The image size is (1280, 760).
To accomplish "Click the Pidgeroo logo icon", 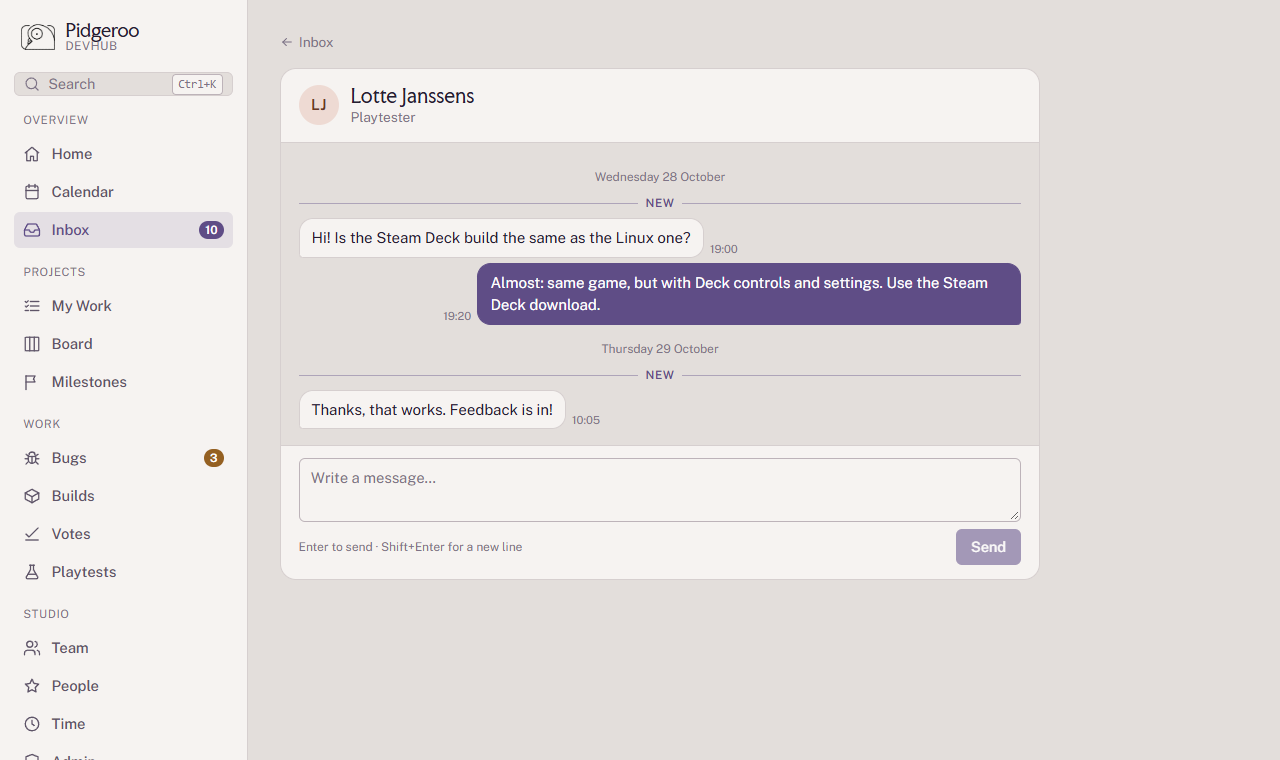I will click(x=38, y=37).
